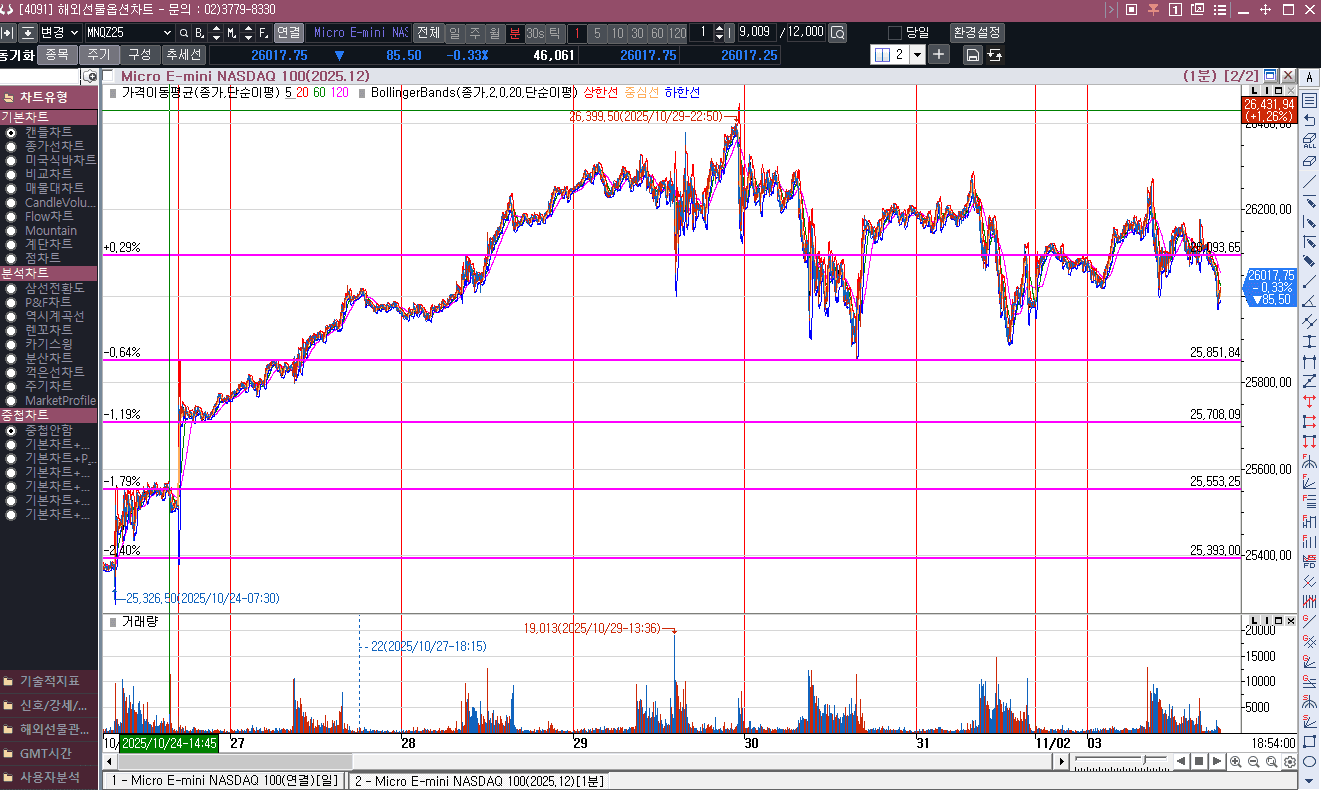Screen dimensions: 1321x790
Task: Select the 추세선 tab
Action: click(183, 55)
